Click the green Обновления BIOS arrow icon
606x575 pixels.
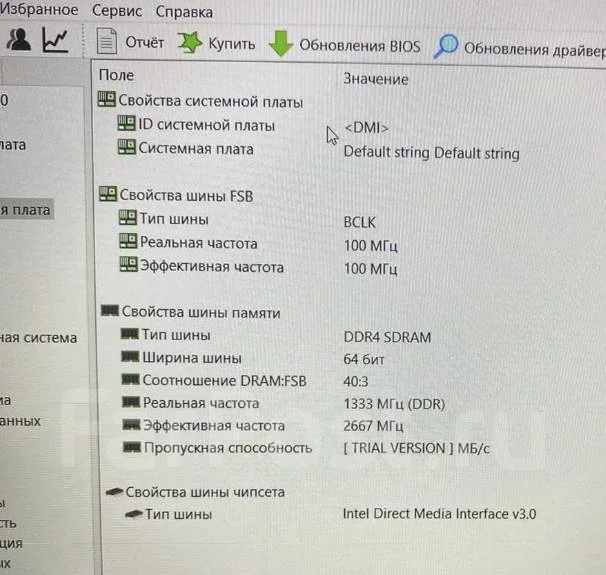(x=281, y=43)
